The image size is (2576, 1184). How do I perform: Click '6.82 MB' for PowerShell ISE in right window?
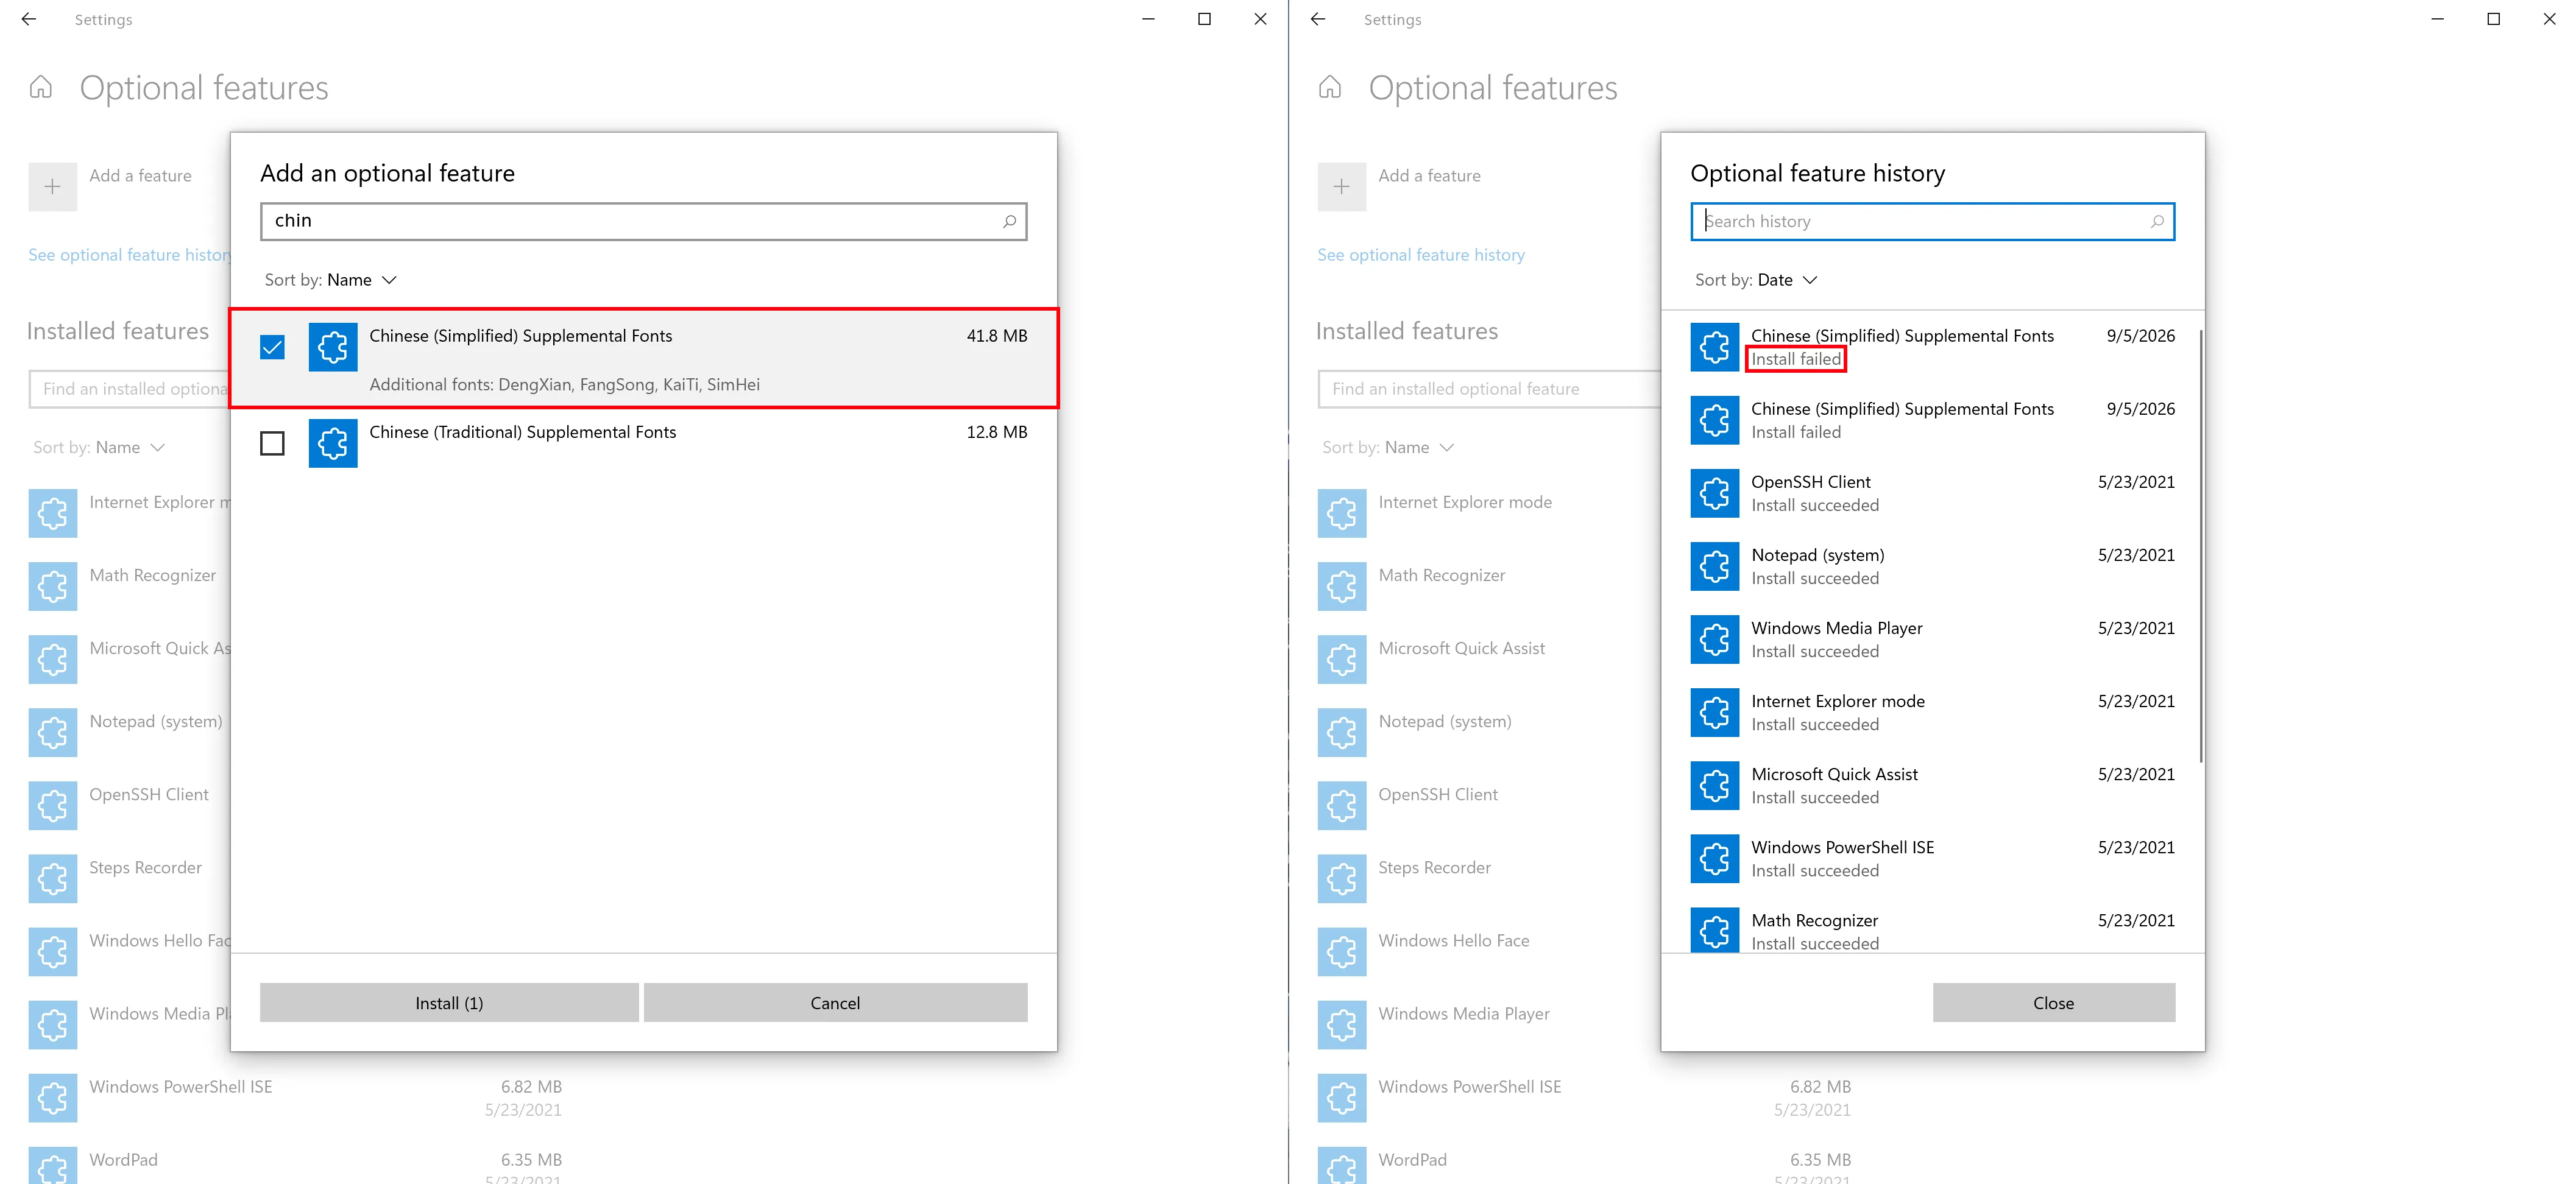click(x=1820, y=1086)
